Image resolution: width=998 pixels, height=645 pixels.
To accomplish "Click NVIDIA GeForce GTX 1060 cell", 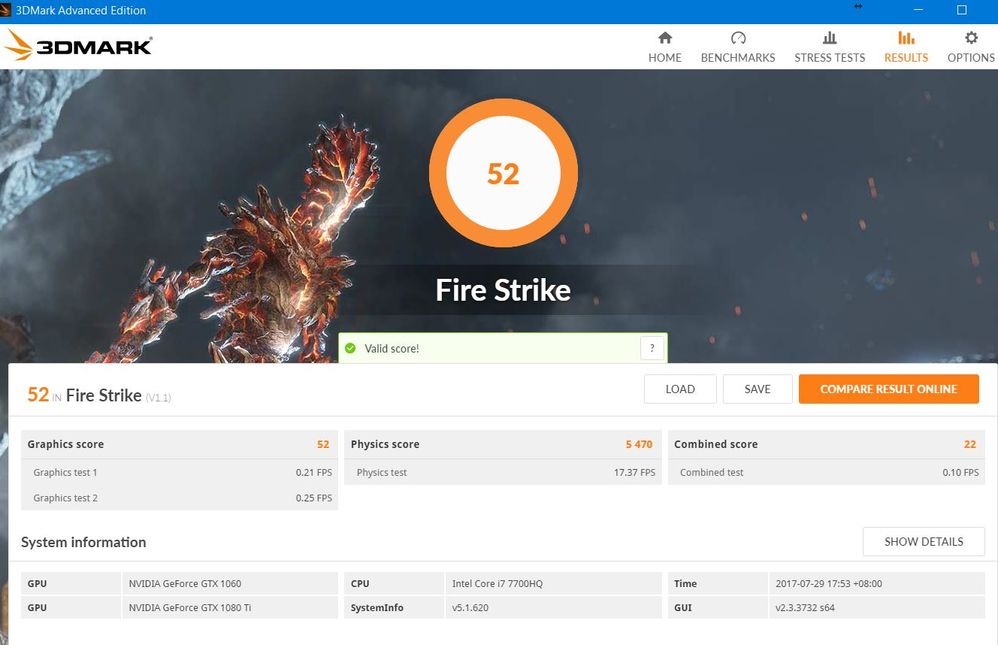I will tap(229, 583).
